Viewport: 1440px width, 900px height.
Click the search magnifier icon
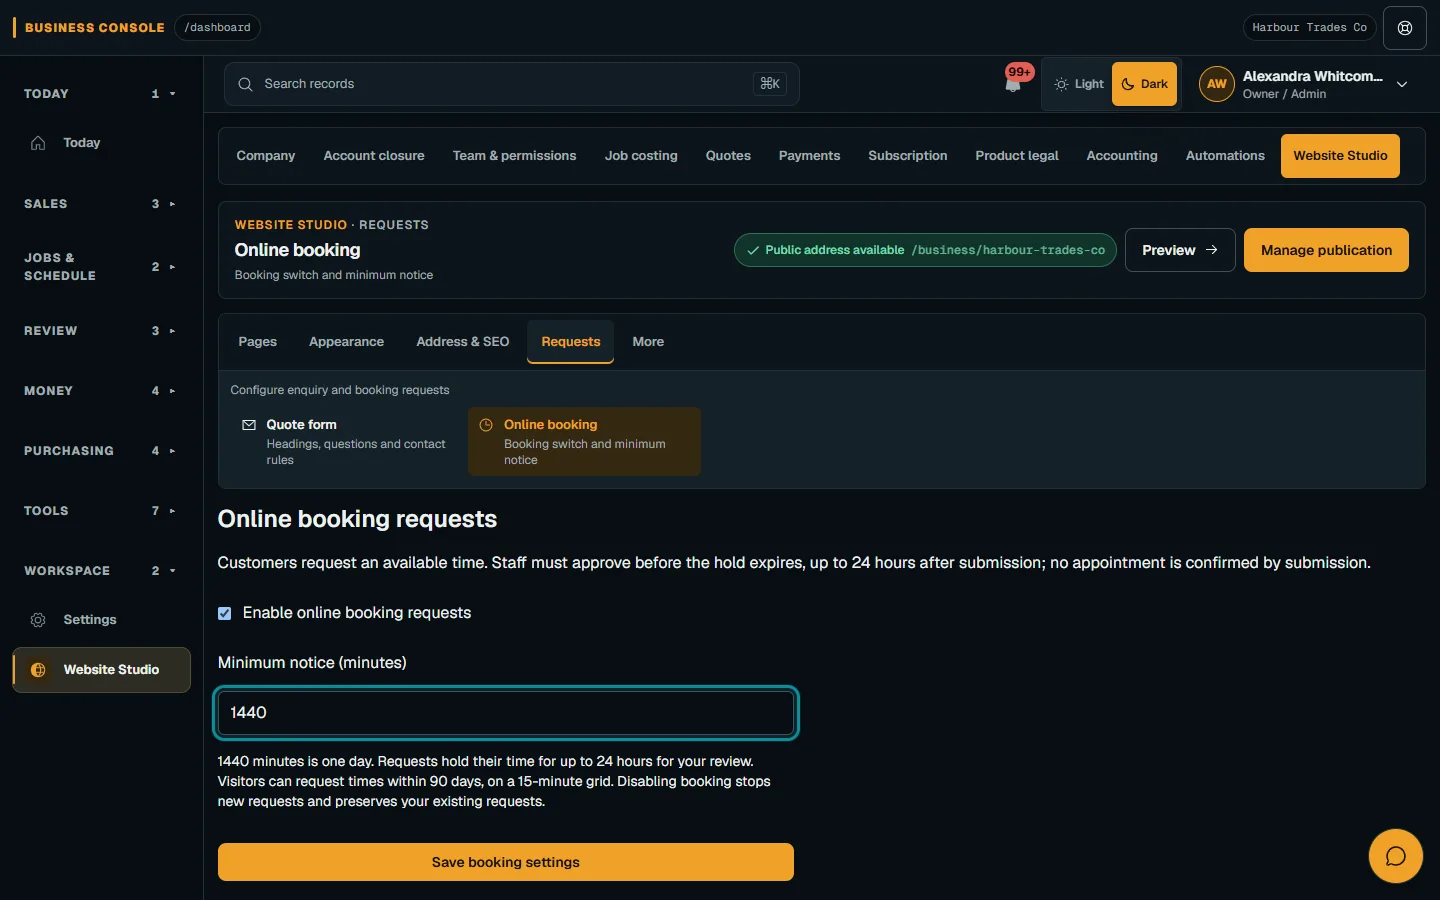coord(245,84)
